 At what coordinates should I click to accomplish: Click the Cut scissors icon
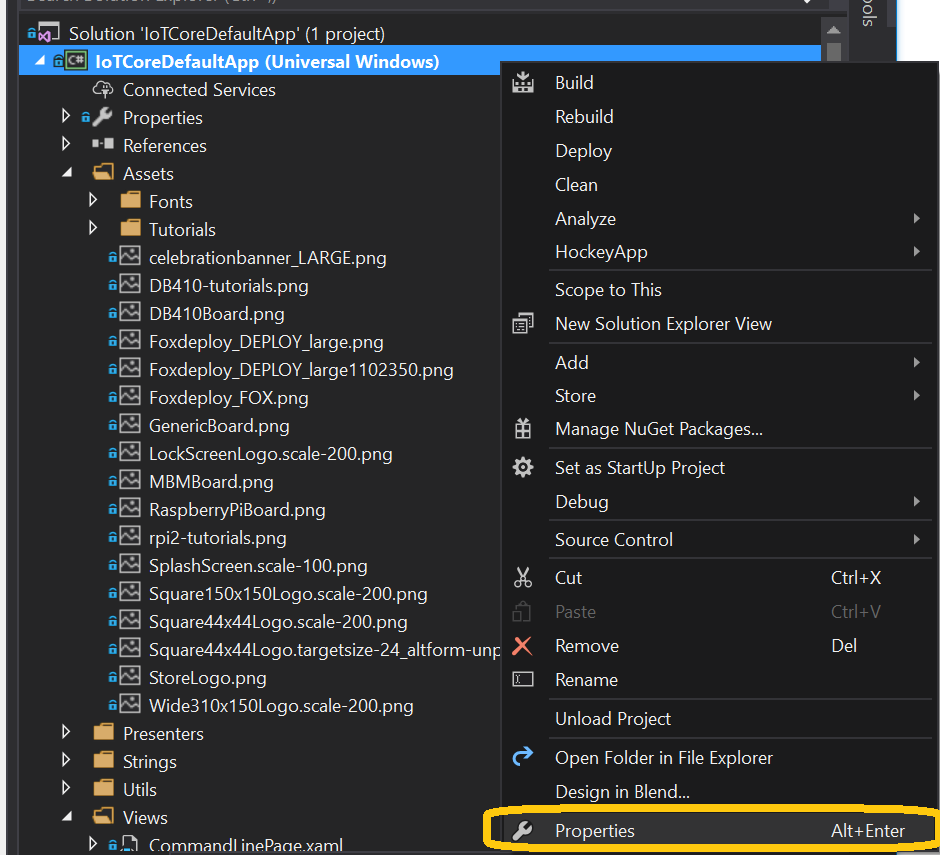click(523, 577)
